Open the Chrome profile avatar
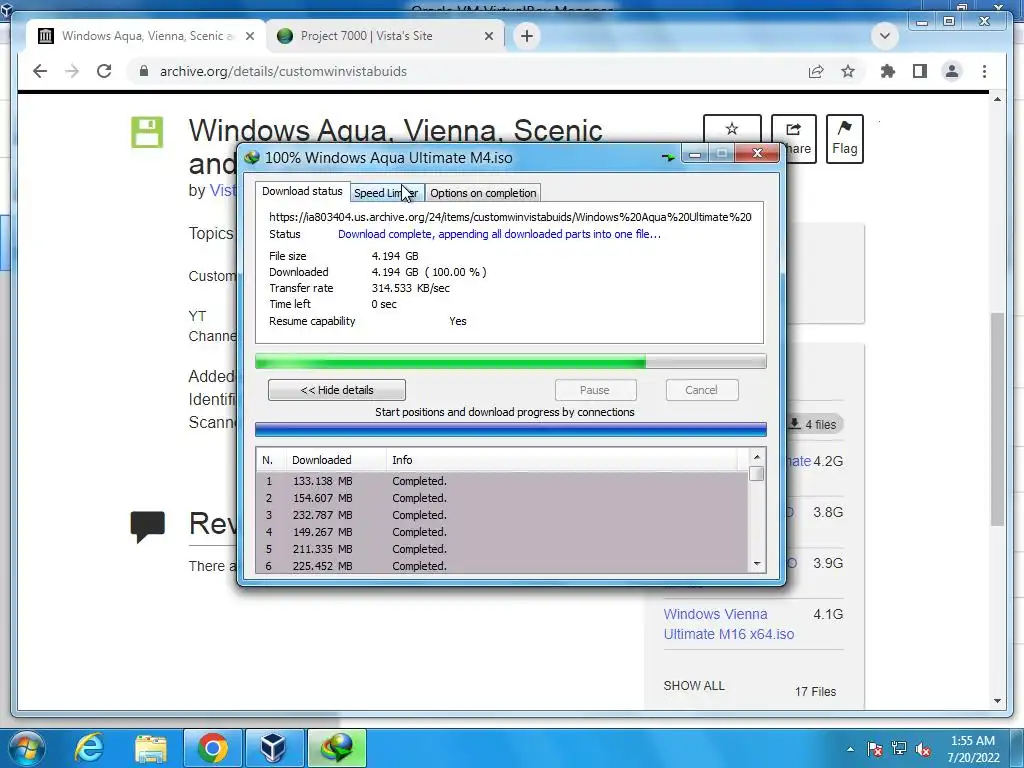This screenshot has height=768, width=1024. click(x=952, y=71)
